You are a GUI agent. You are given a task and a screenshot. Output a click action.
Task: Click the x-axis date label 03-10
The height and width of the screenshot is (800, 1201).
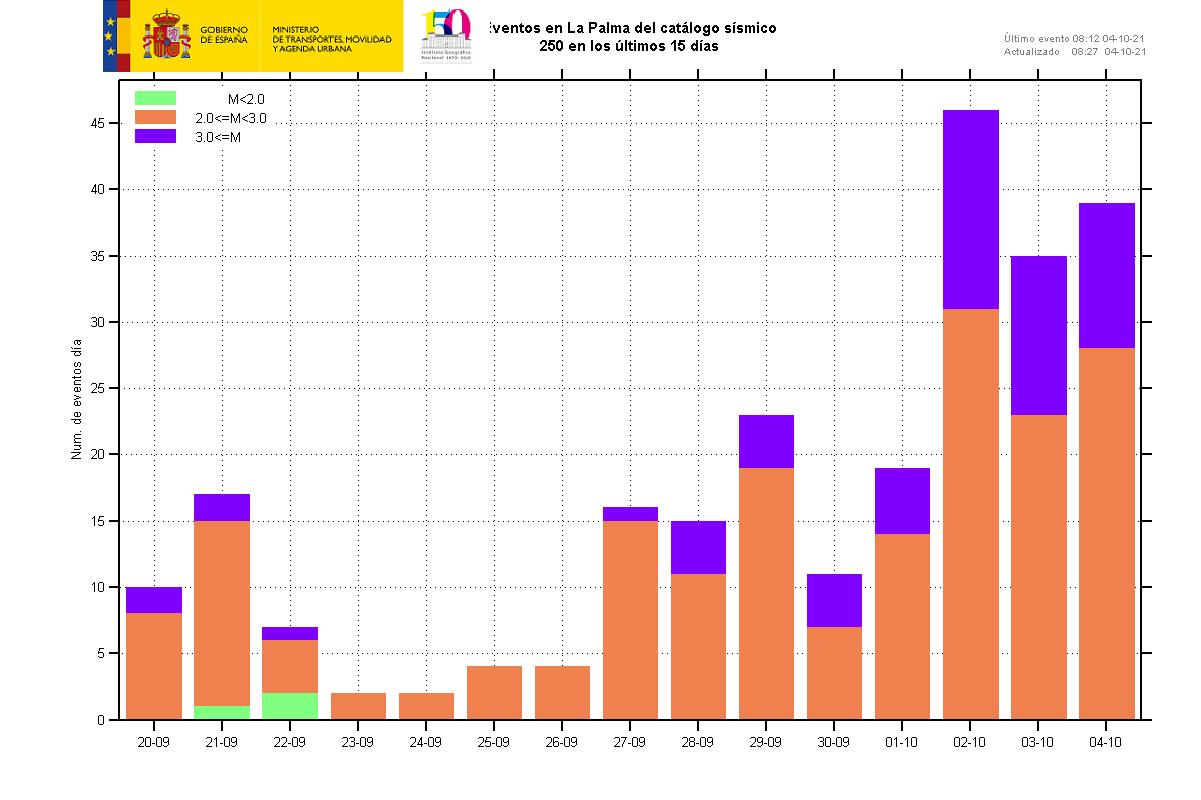tap(1037, 743)
